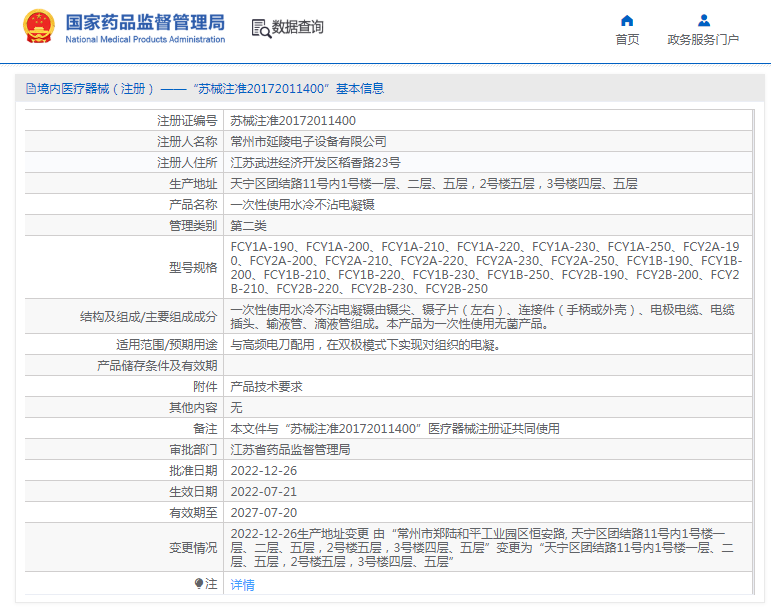The width and height of the screenshot is (771, 609).
Task: Click the 注册人名称 row label
Action: coord(187,142)
